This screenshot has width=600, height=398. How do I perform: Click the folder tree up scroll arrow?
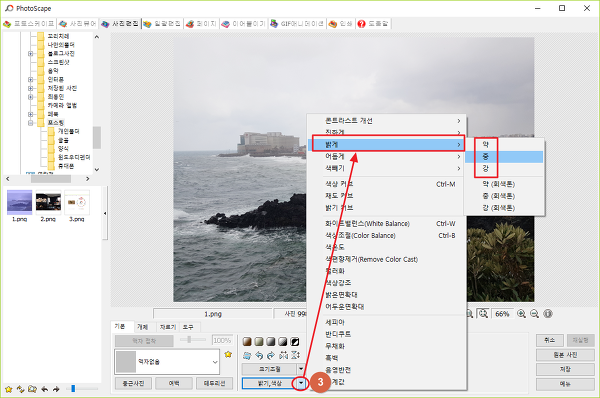pos(97,37)
